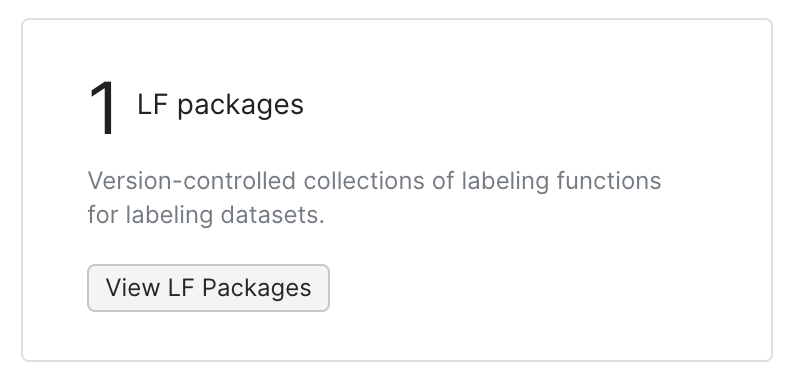Click the word 'of' in the description

[x=443, y=180]
